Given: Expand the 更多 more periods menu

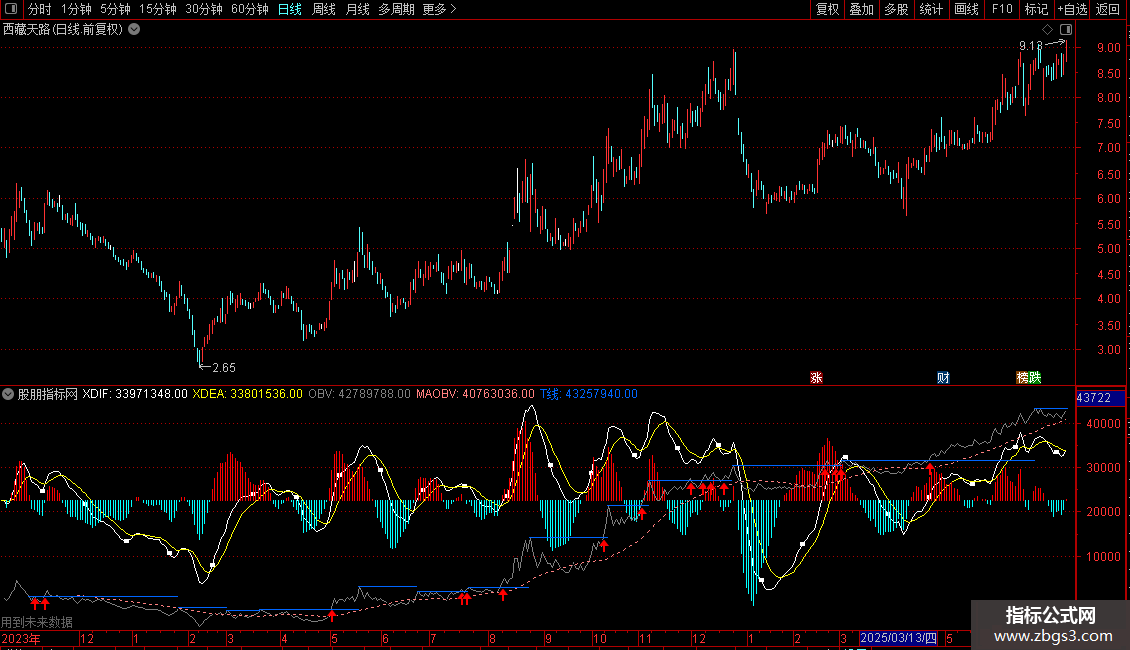Looking at the screenshot, I should pyautogui.click(x=439, y=9).
